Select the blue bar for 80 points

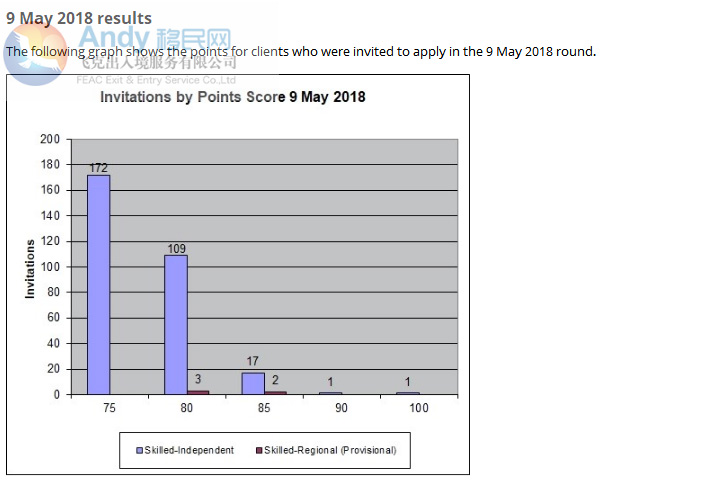point(176,325)
